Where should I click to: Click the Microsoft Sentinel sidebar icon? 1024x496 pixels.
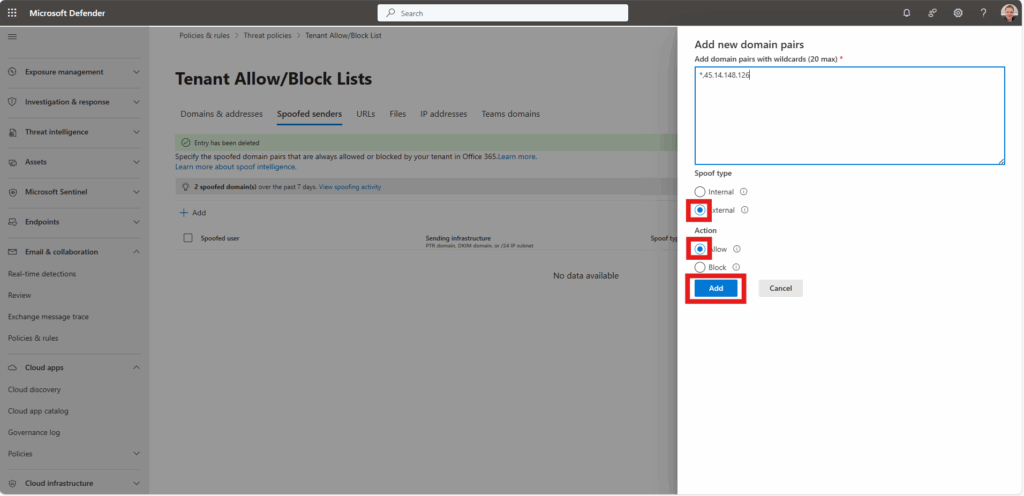coord(12,192)
